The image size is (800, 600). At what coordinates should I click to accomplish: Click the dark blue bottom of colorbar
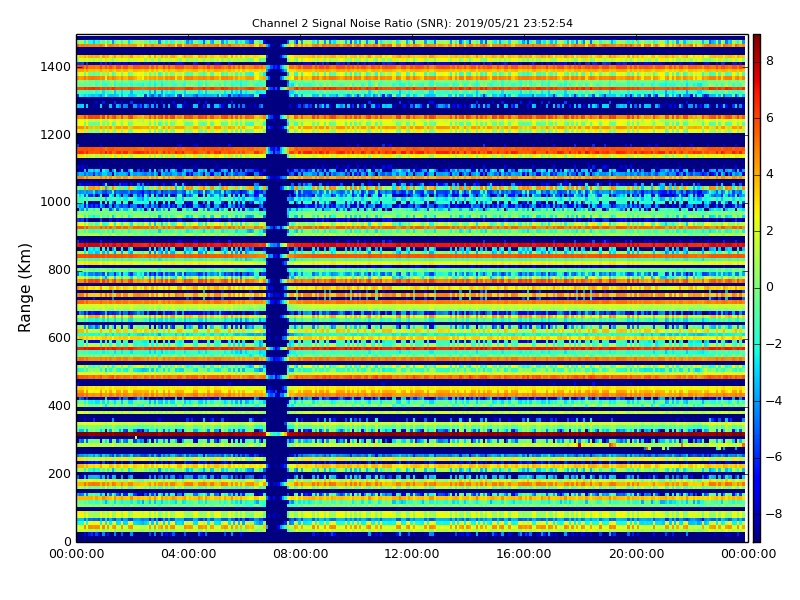[x=757, y=536]
